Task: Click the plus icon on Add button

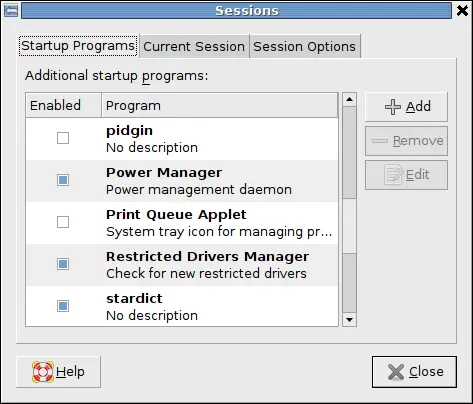Action: click(x=393, y=107)
